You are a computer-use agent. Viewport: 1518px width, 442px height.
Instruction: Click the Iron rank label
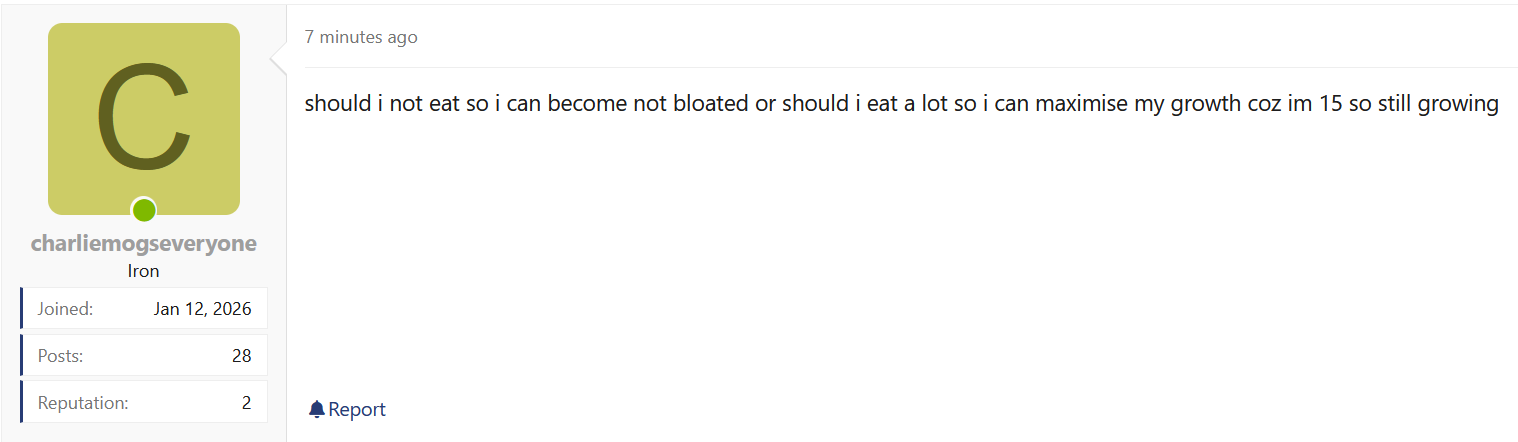(x=144, y=271)
